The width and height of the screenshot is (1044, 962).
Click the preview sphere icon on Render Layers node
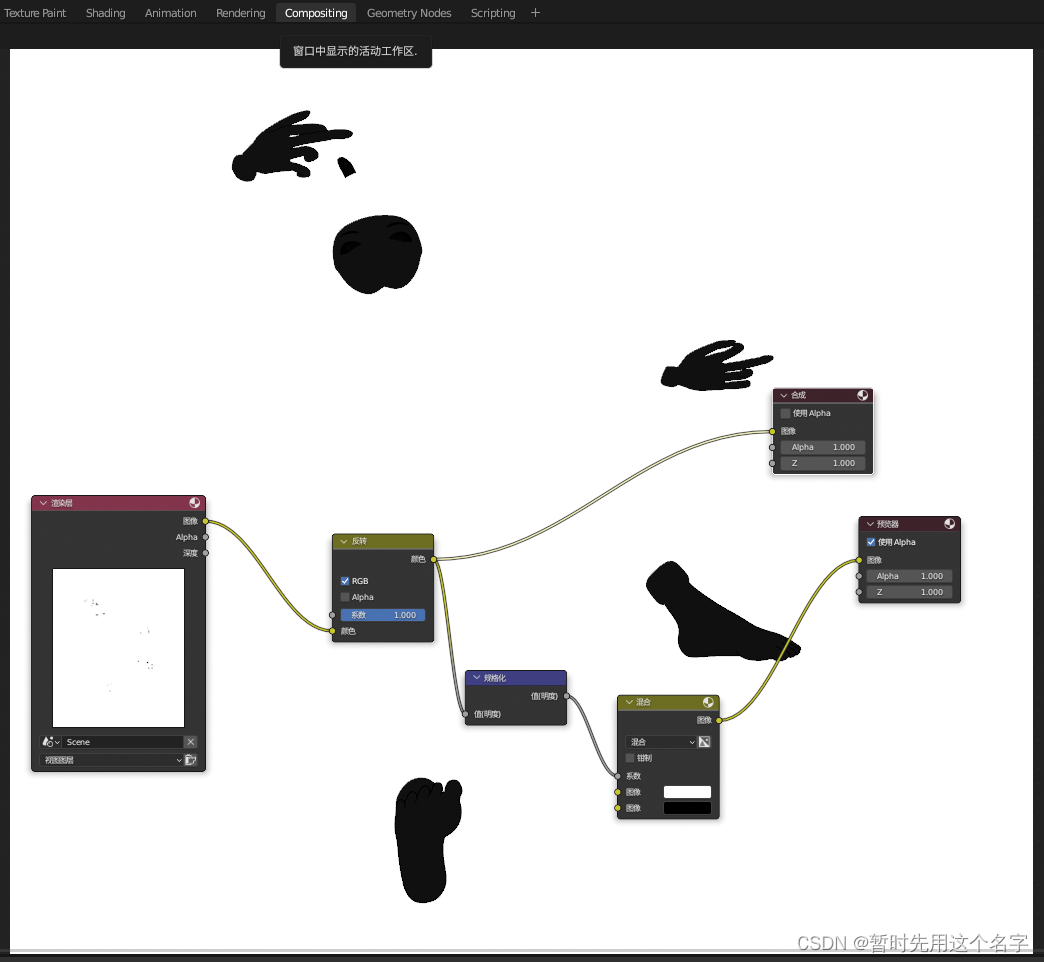click(194, 503)
